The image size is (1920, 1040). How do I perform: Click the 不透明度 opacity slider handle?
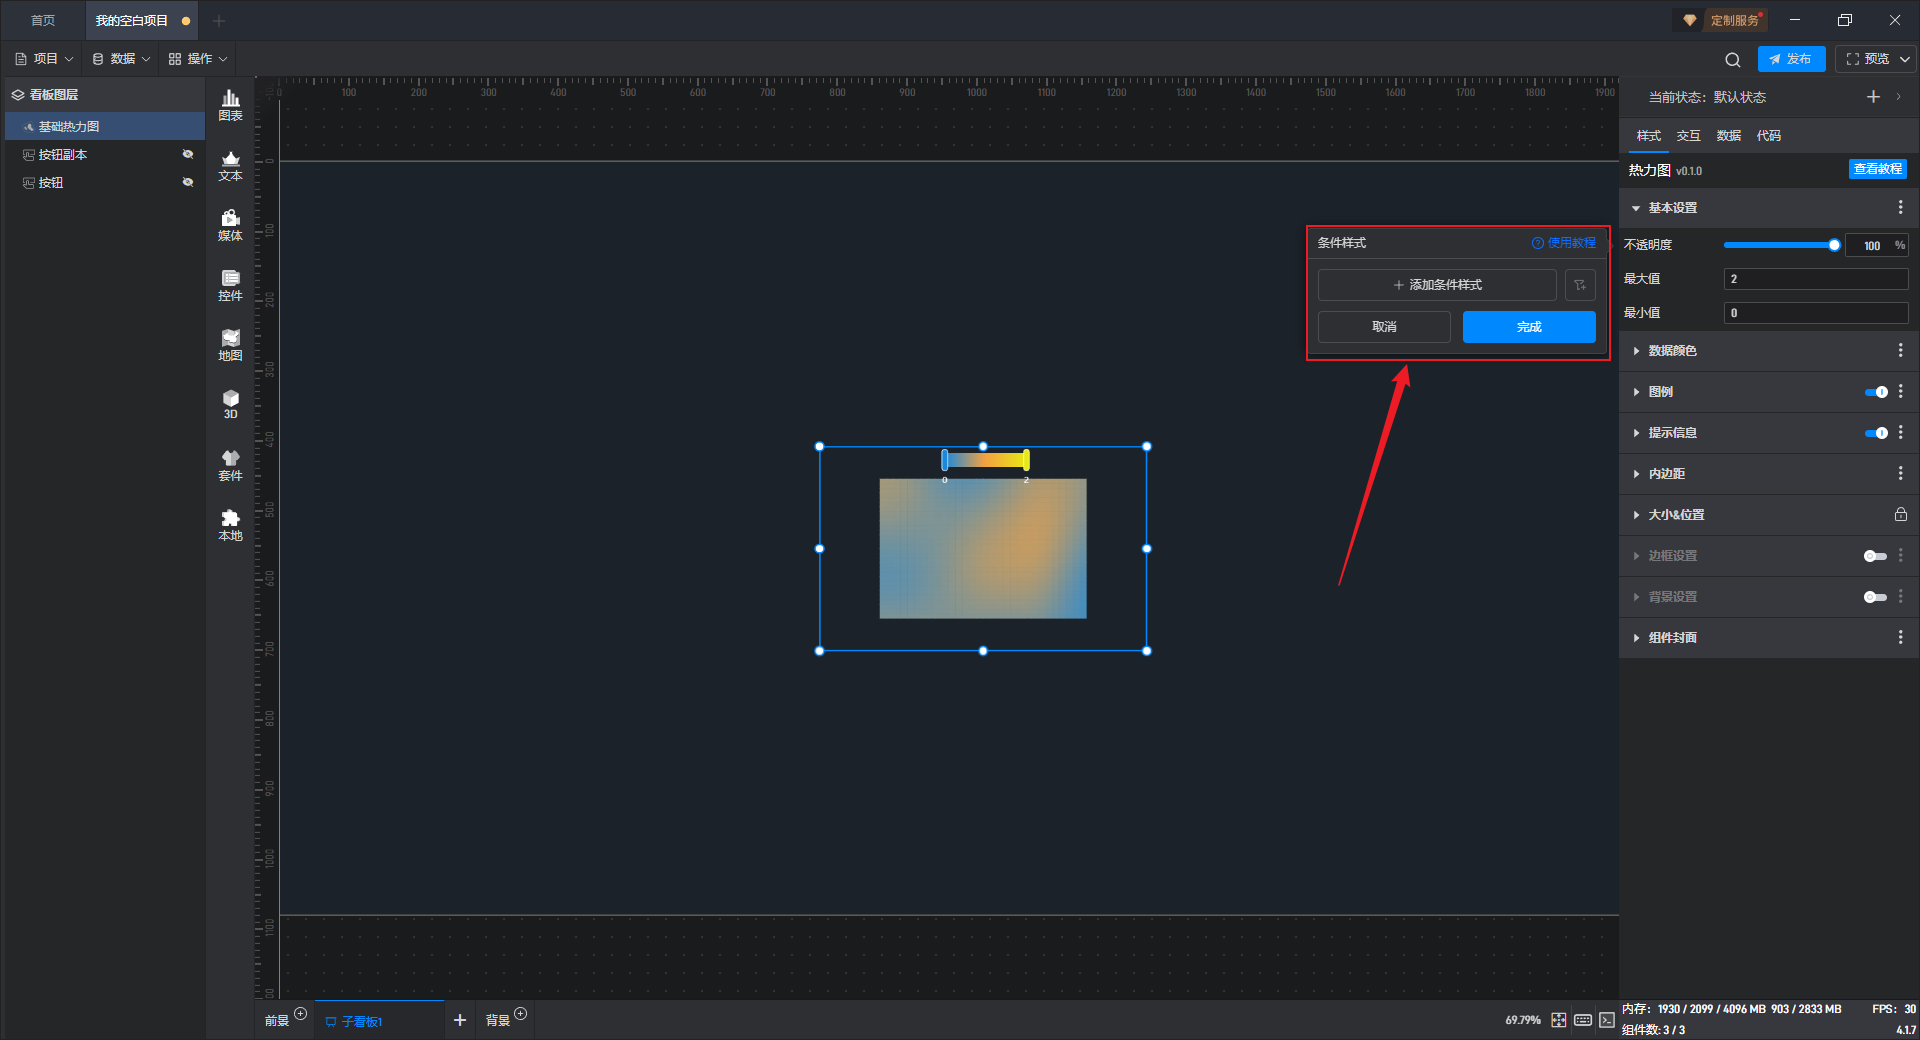(1834, 245)
